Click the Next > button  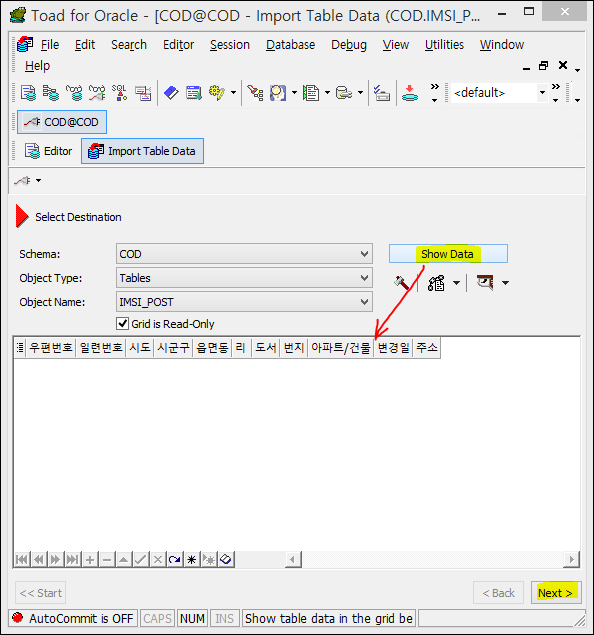point(556,593)
